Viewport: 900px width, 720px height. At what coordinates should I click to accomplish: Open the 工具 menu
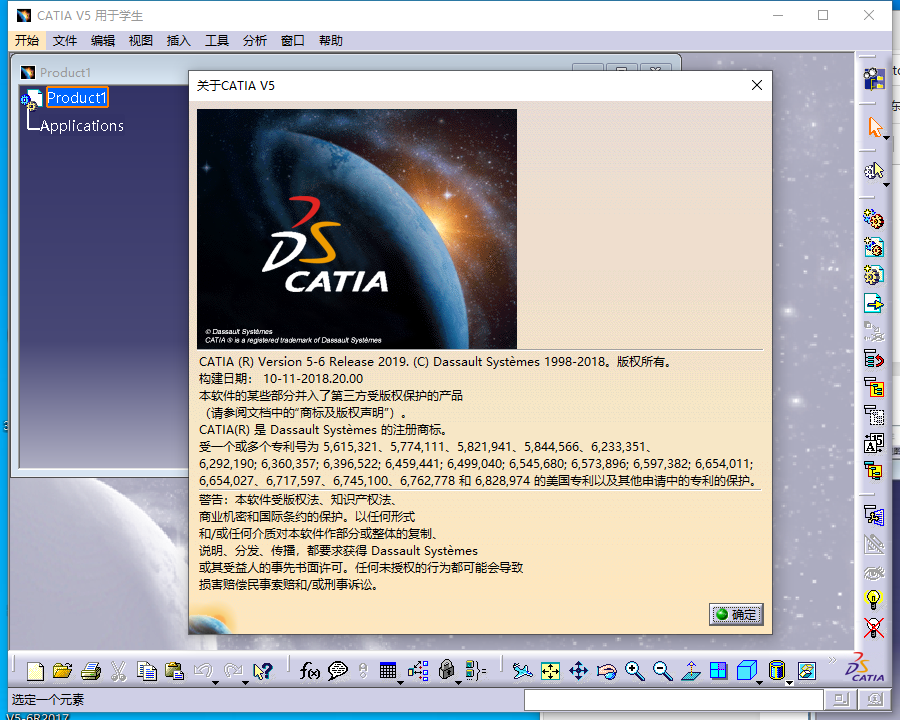click(x=216, y=41)
